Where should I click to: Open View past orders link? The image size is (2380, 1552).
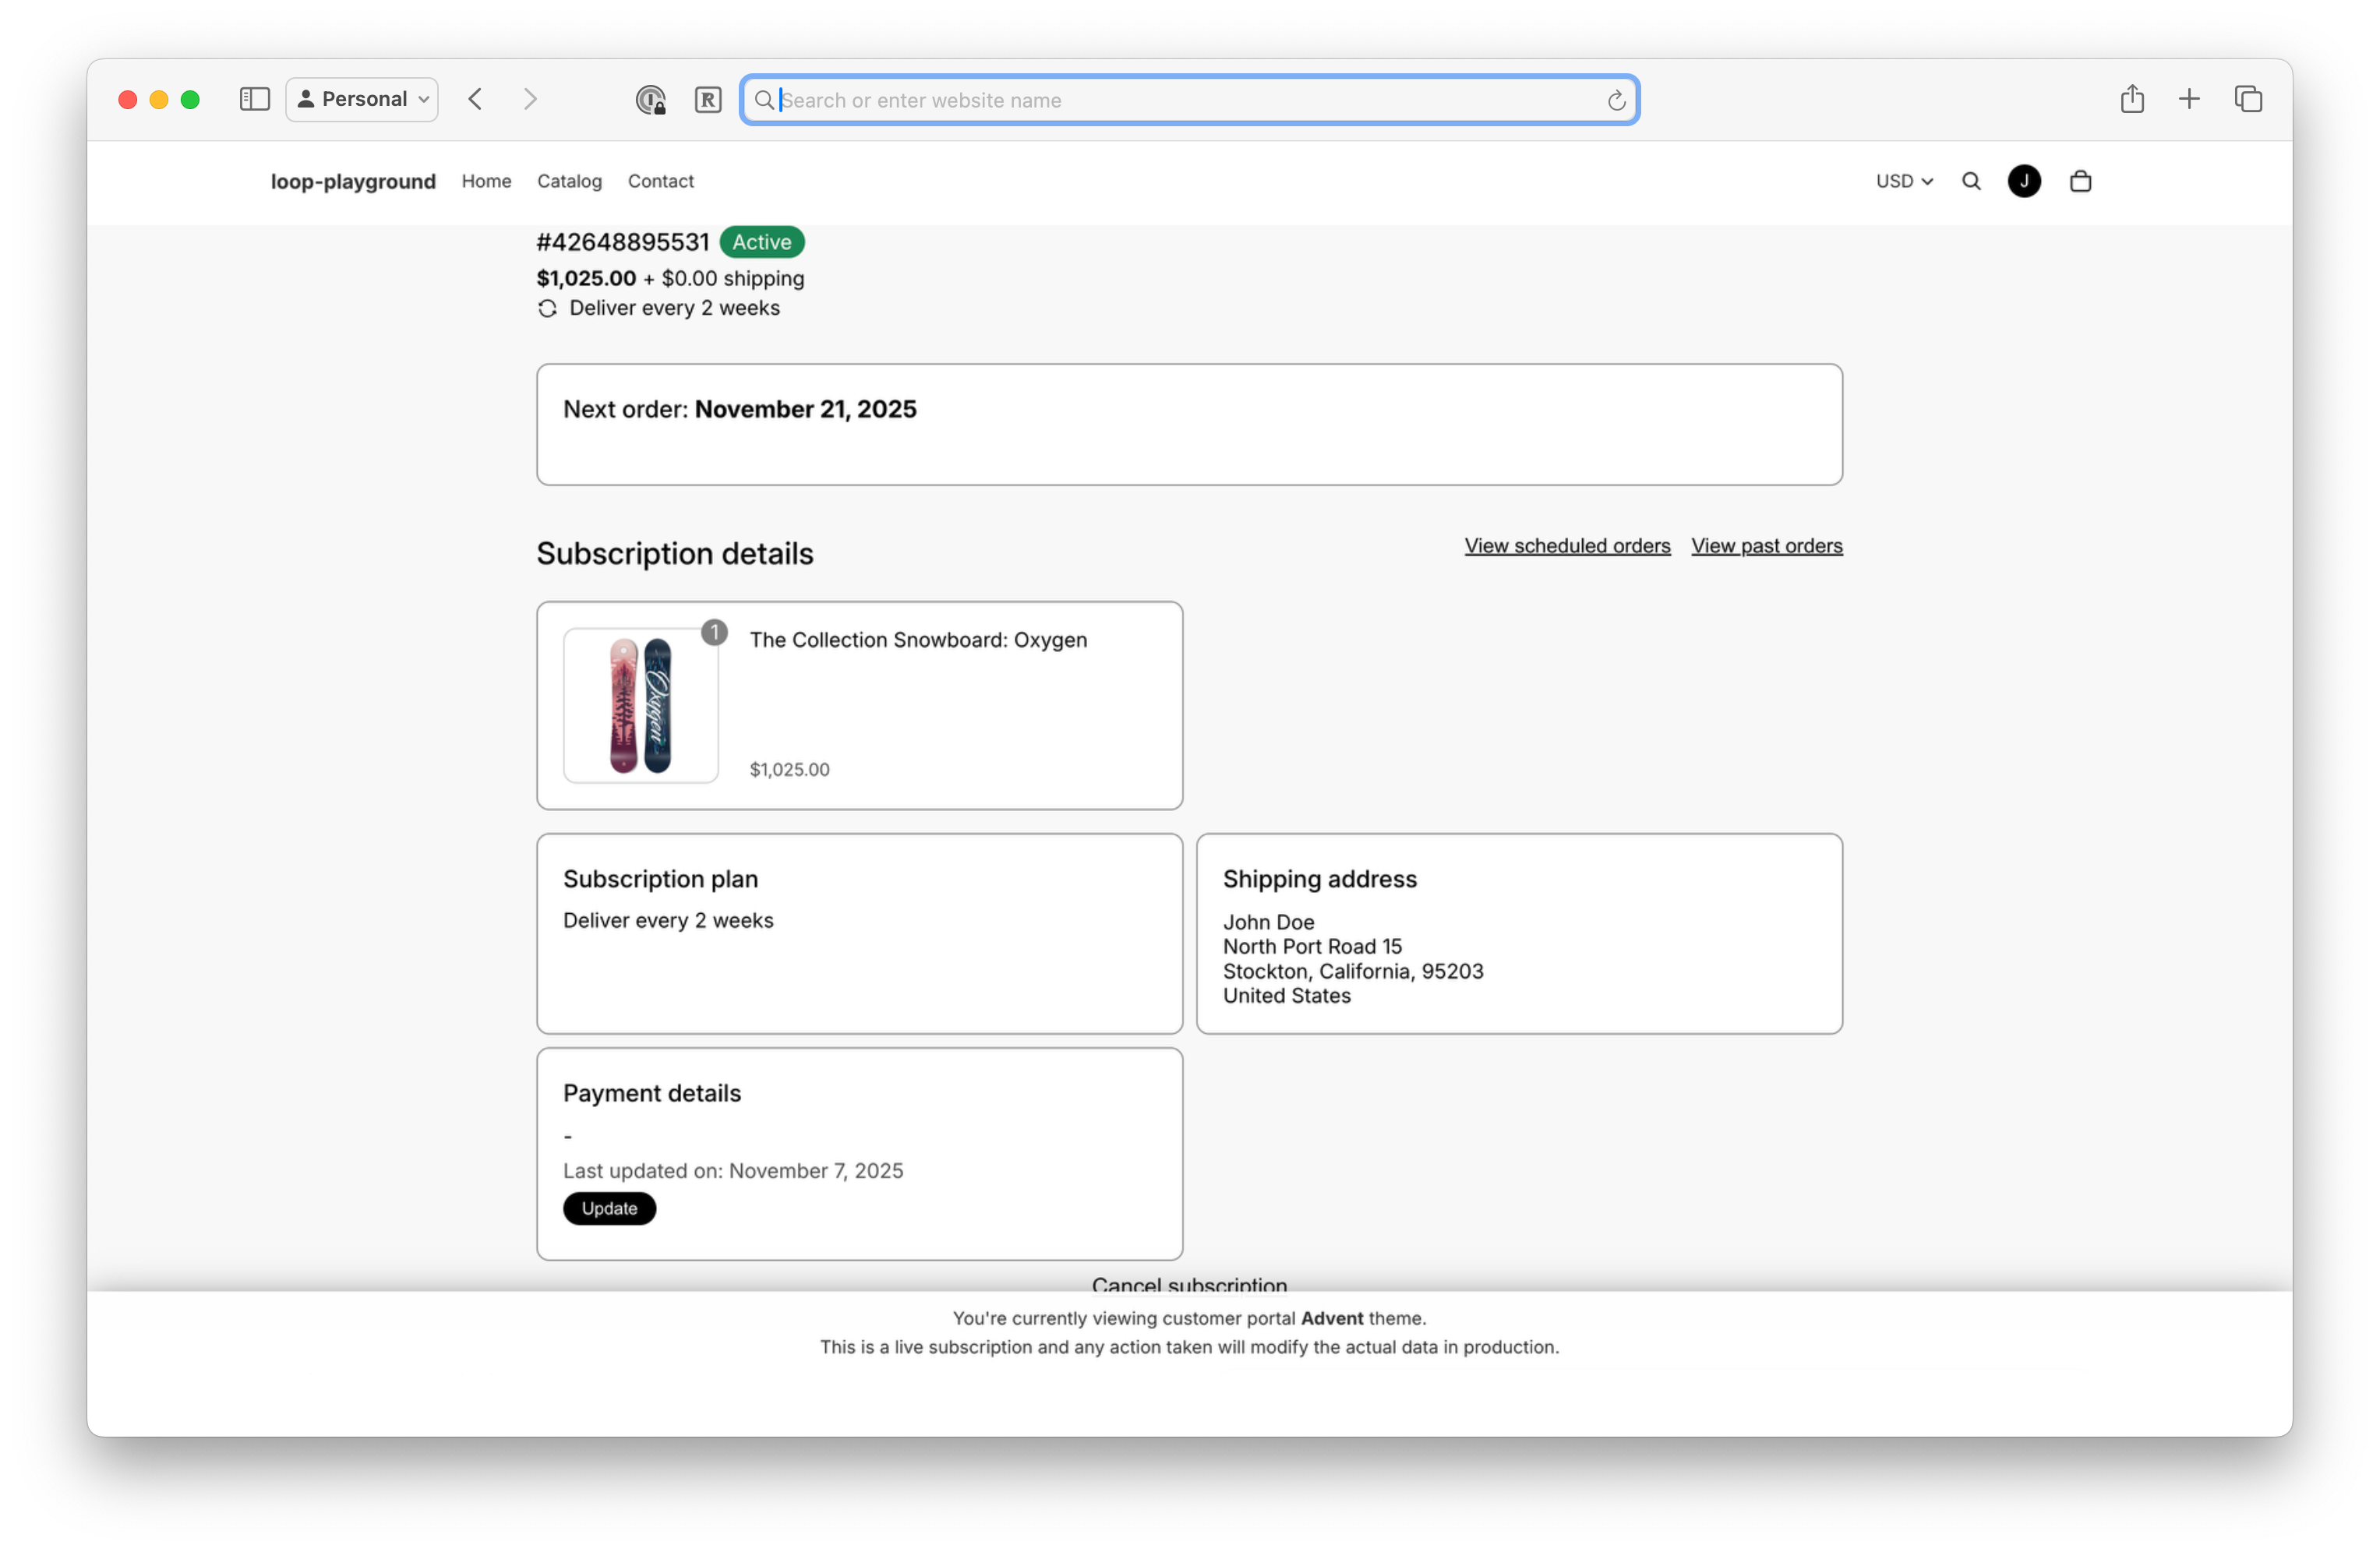tap(1766, 546)
